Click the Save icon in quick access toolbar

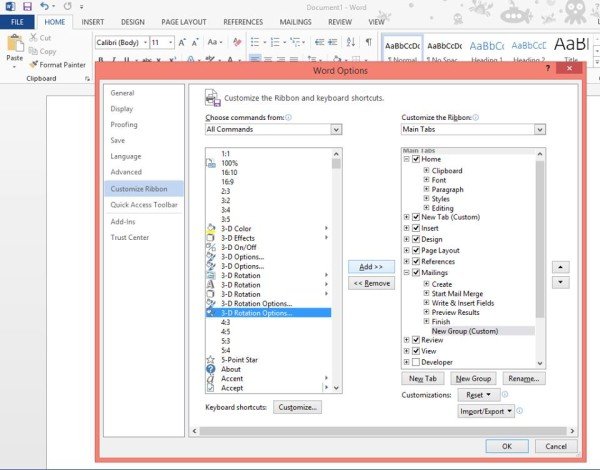pyautogui.click(x=27, y=6)
